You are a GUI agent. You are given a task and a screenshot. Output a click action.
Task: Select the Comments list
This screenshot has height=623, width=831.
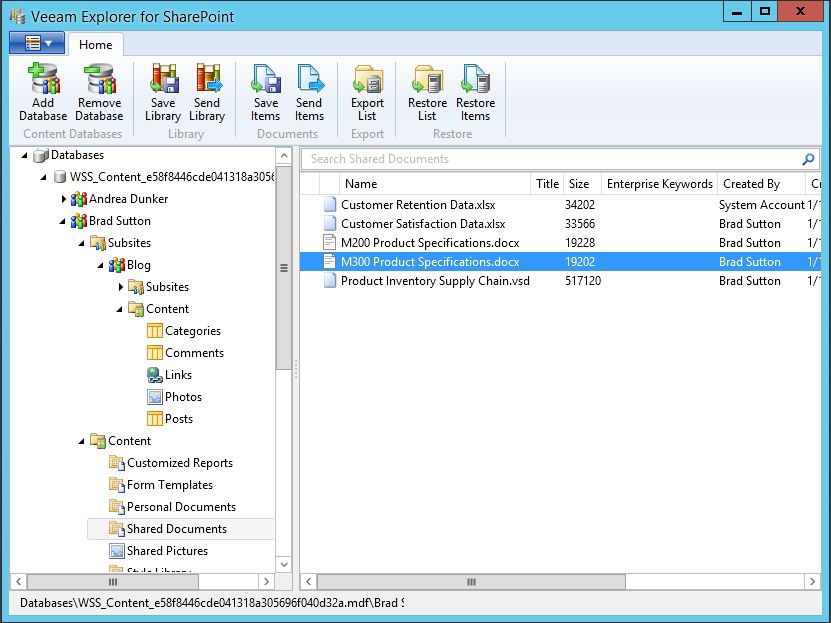point(185,353)
